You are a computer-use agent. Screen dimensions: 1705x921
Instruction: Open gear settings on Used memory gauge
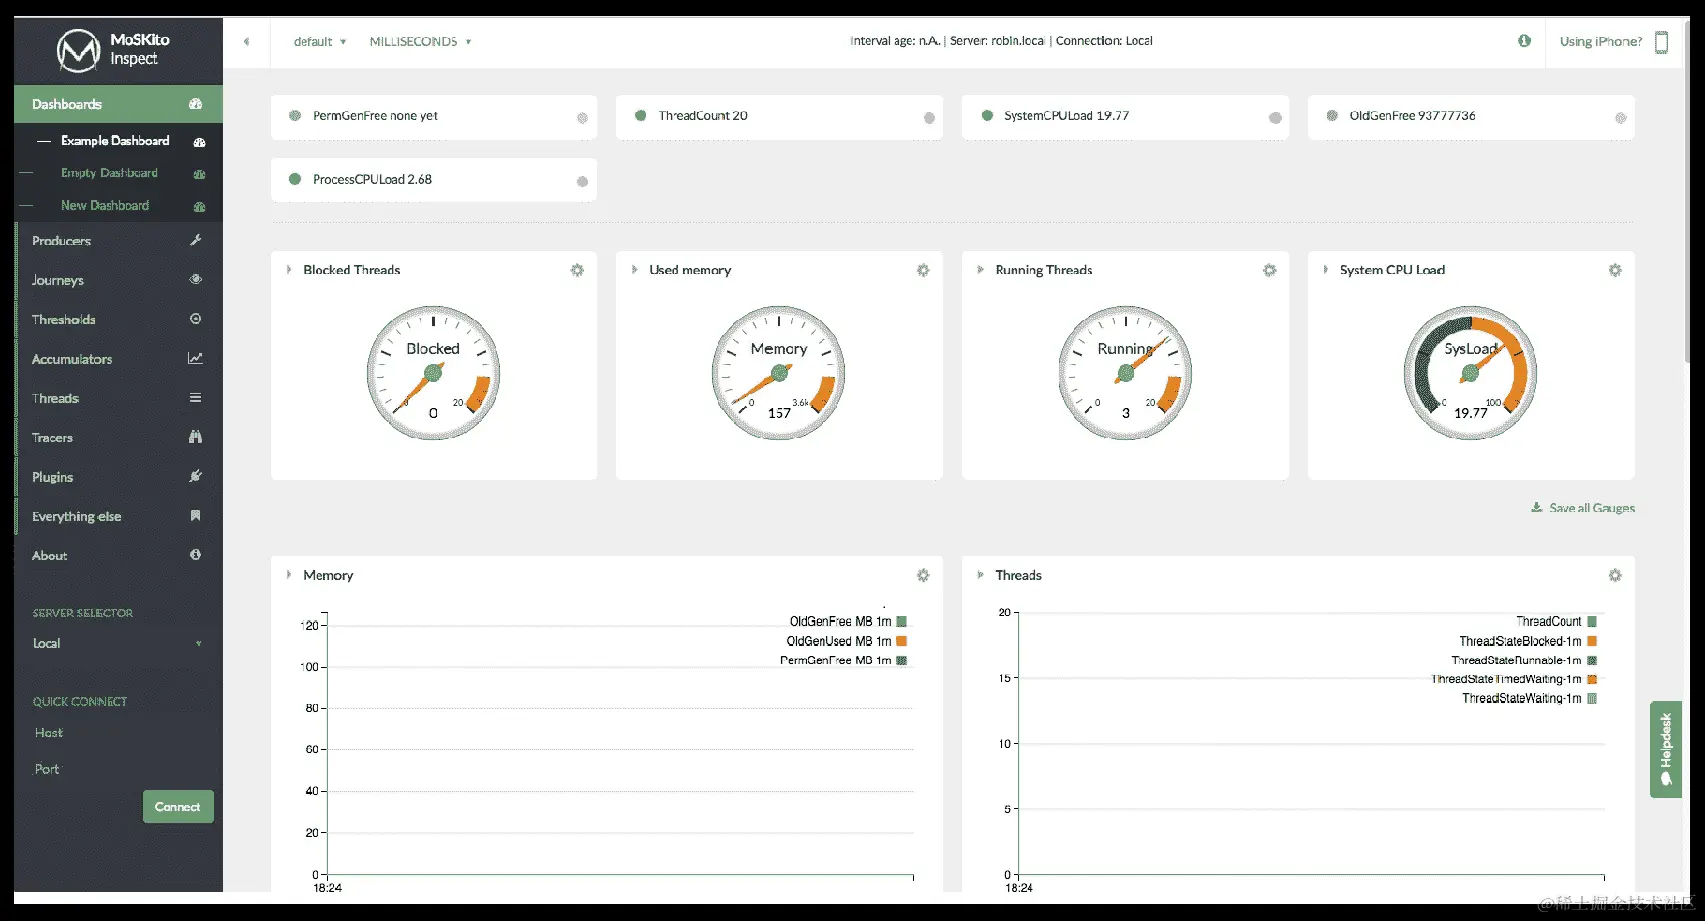(x=923, y=270)
